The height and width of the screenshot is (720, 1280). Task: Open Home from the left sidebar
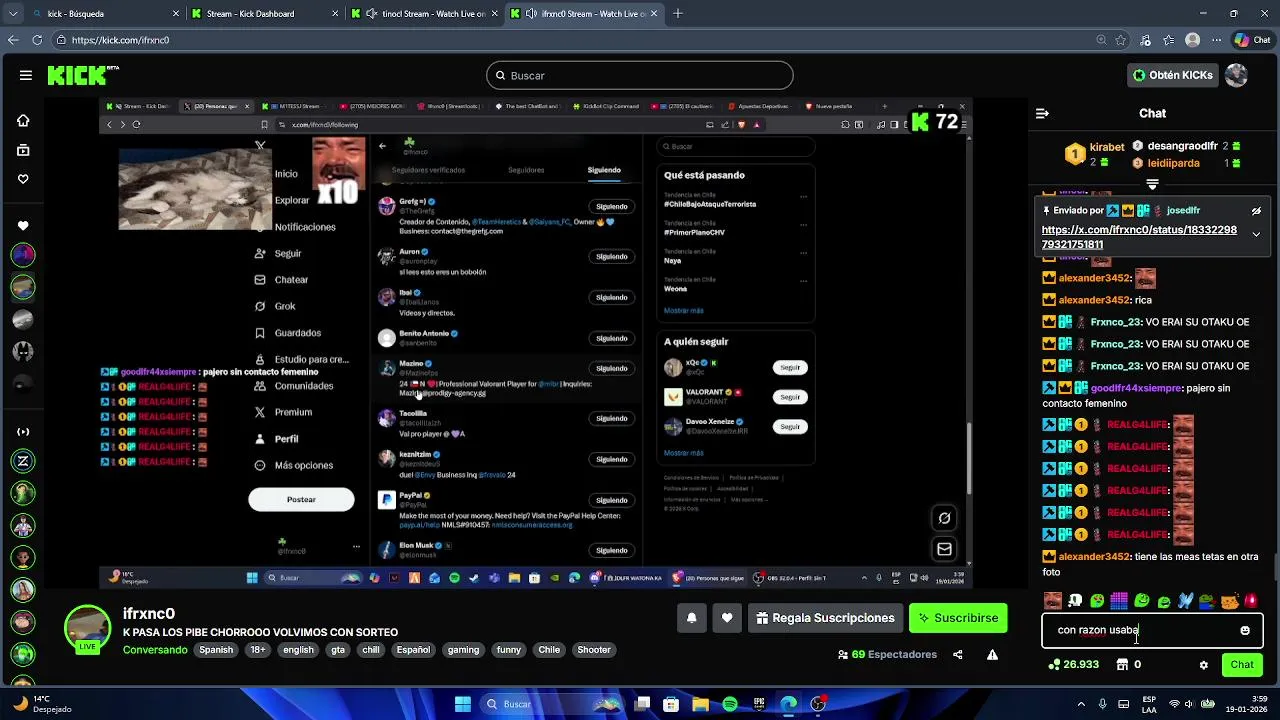(x=23, y=121)
